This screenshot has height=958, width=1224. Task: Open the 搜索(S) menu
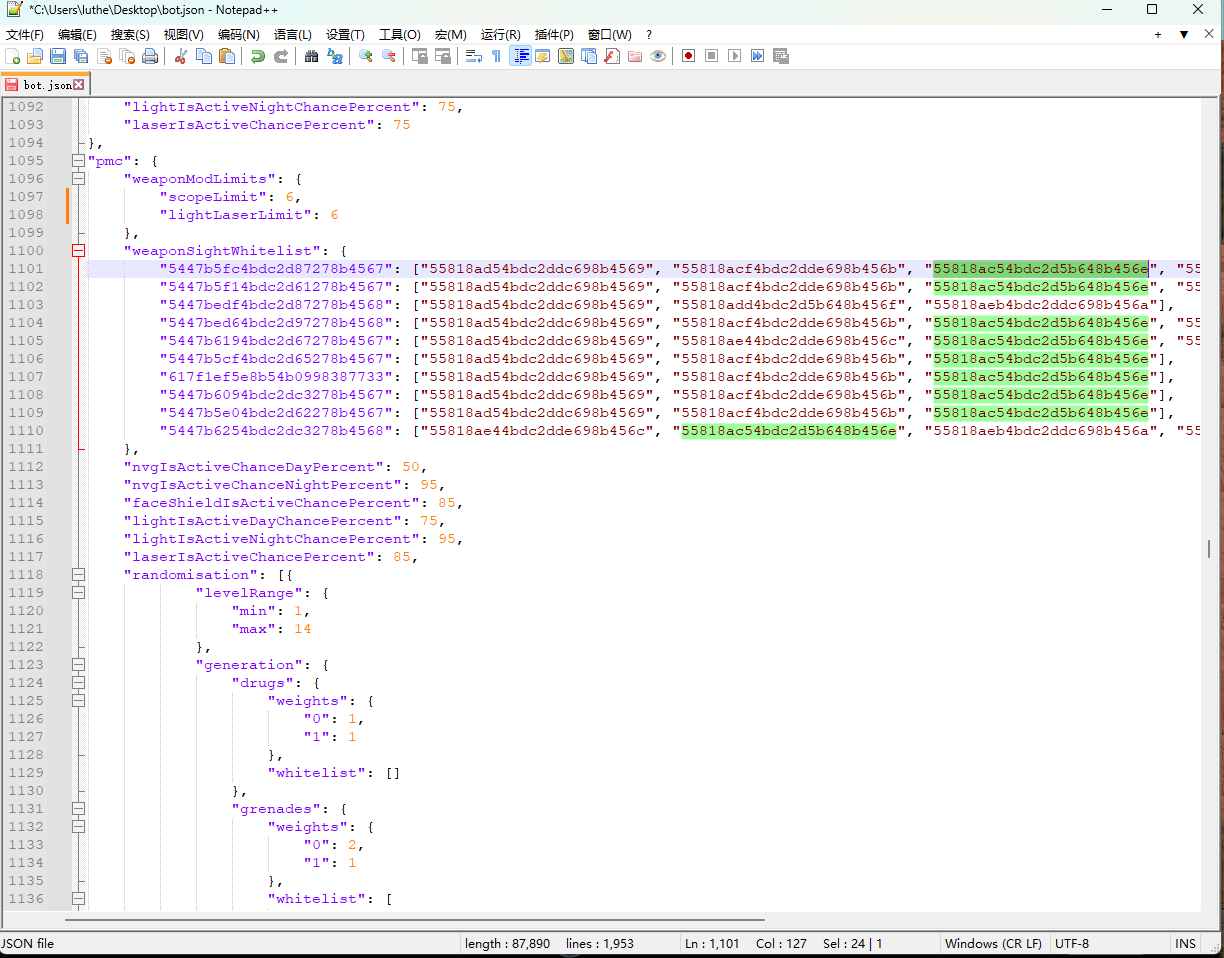[x=130, y=34]
